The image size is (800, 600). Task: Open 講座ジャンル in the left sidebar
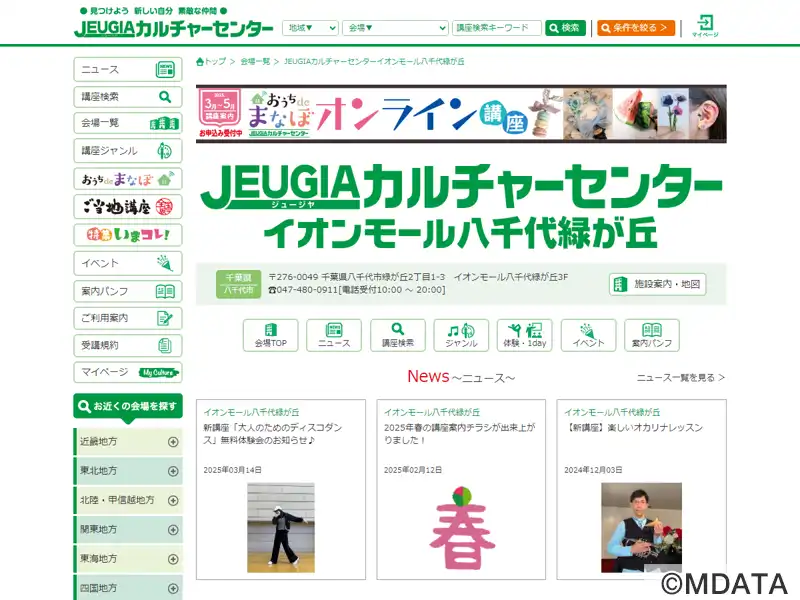[x=128, y=151]
